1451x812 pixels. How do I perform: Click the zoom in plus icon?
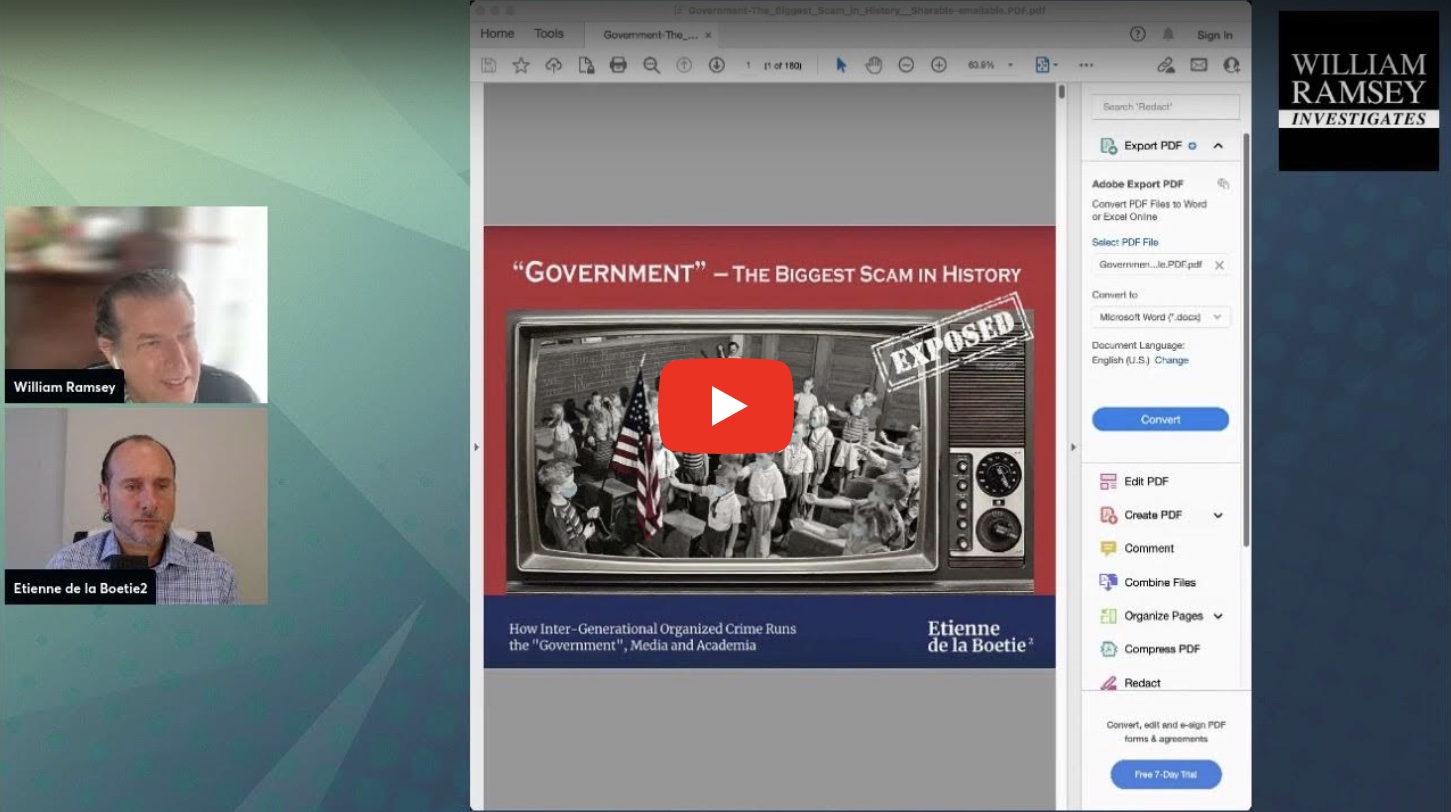pos(938,65)
